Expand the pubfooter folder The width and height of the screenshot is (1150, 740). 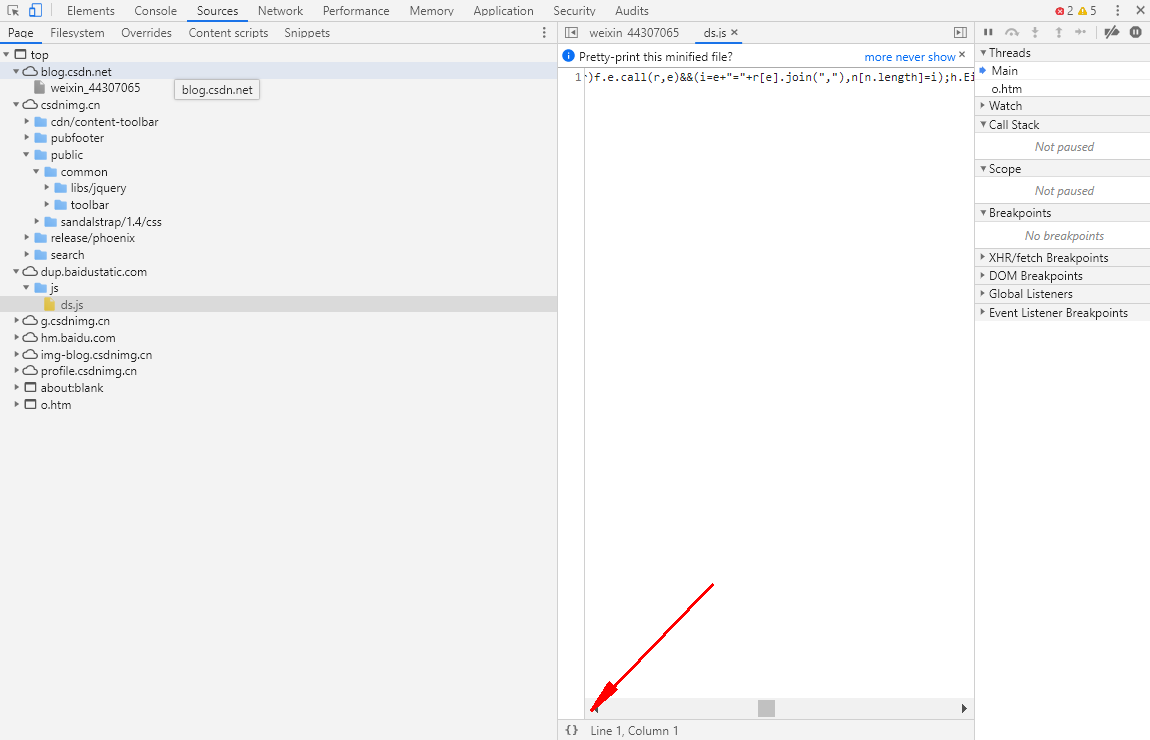[x=26, y=138]
